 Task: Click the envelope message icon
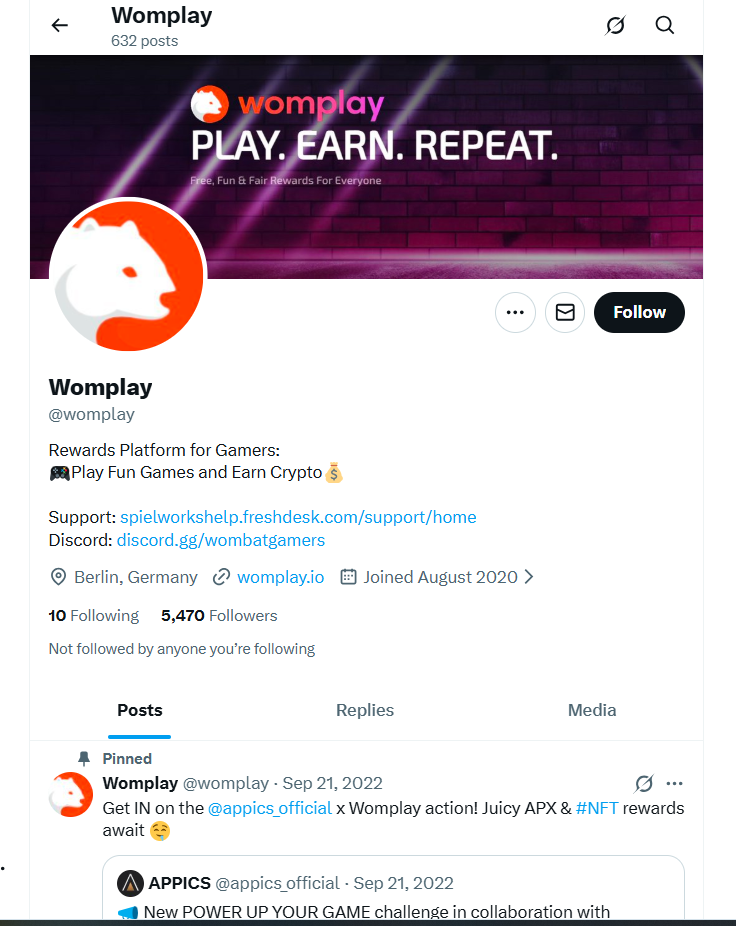coord(565,313)
